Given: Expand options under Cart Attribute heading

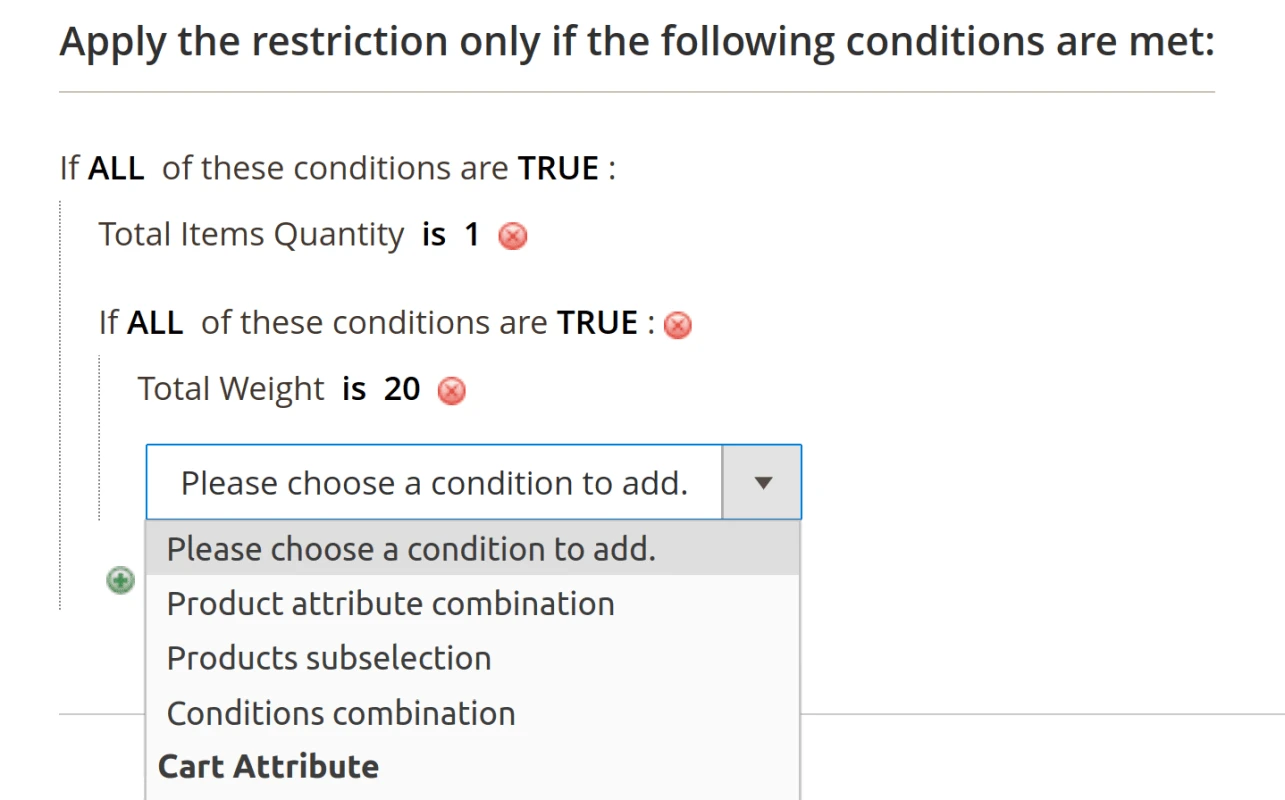Looking at the screenshot, I should [x=267, y=766].
